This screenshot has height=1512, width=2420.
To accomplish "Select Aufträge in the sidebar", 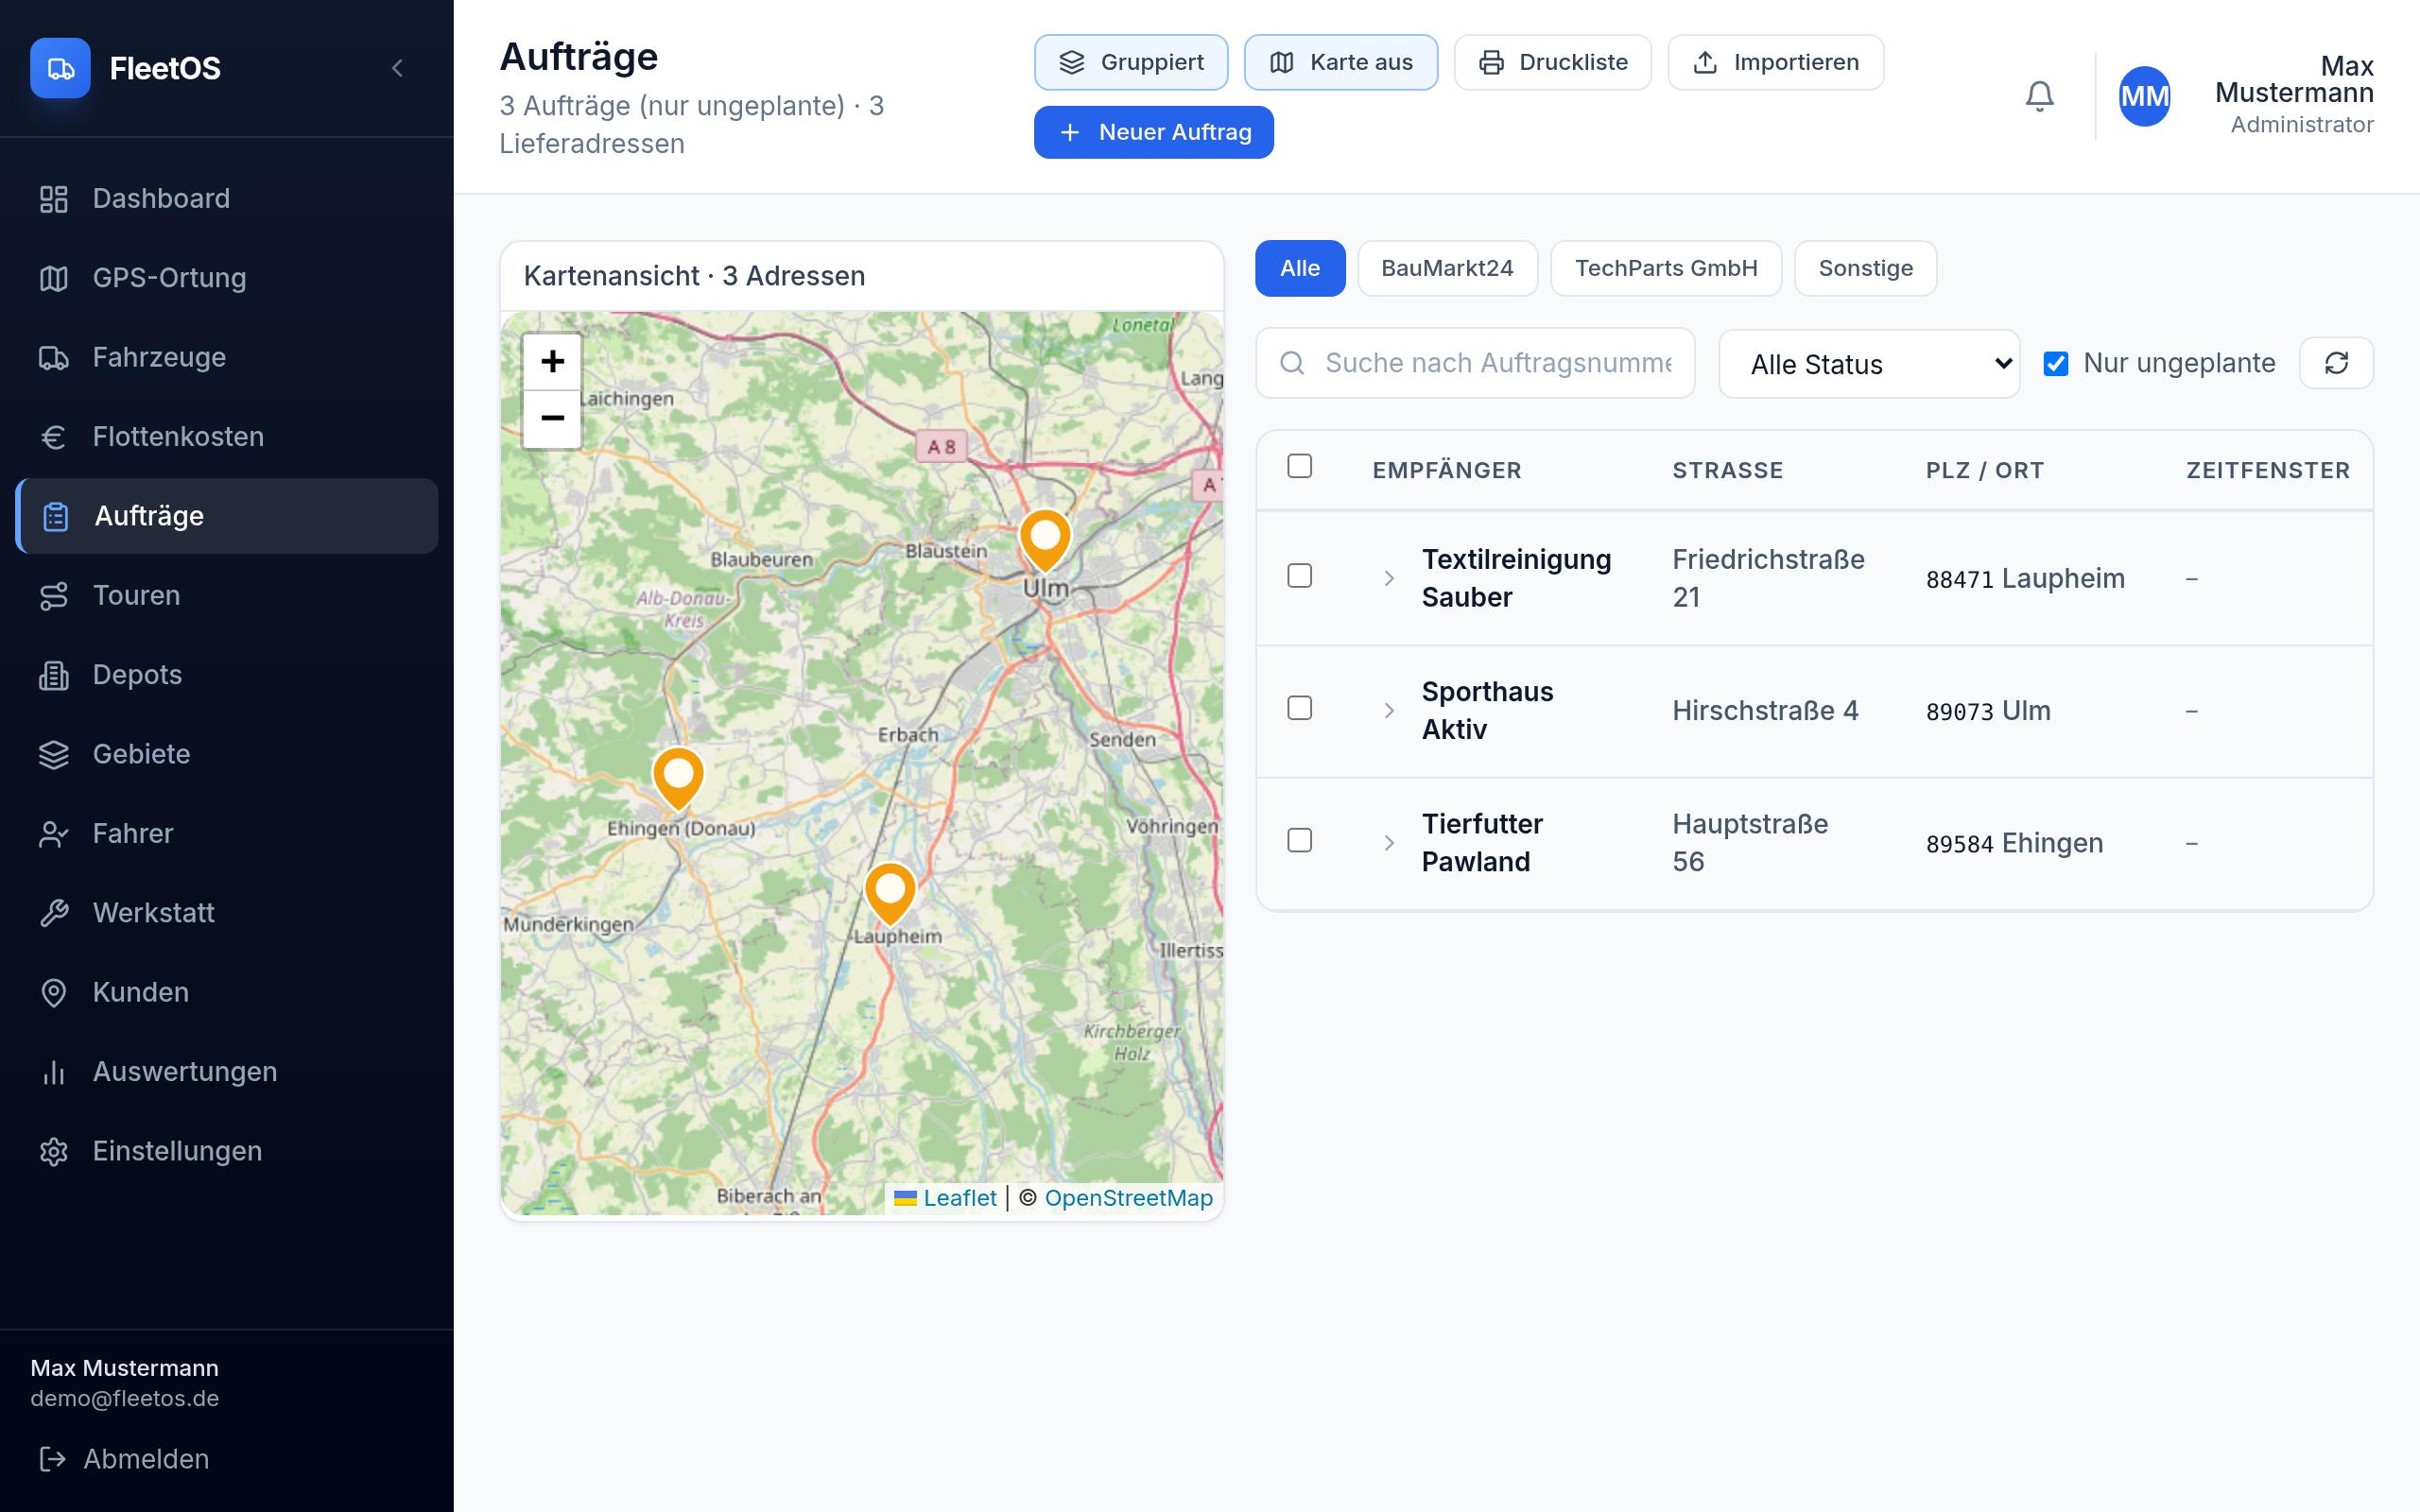I will [227, 516].
